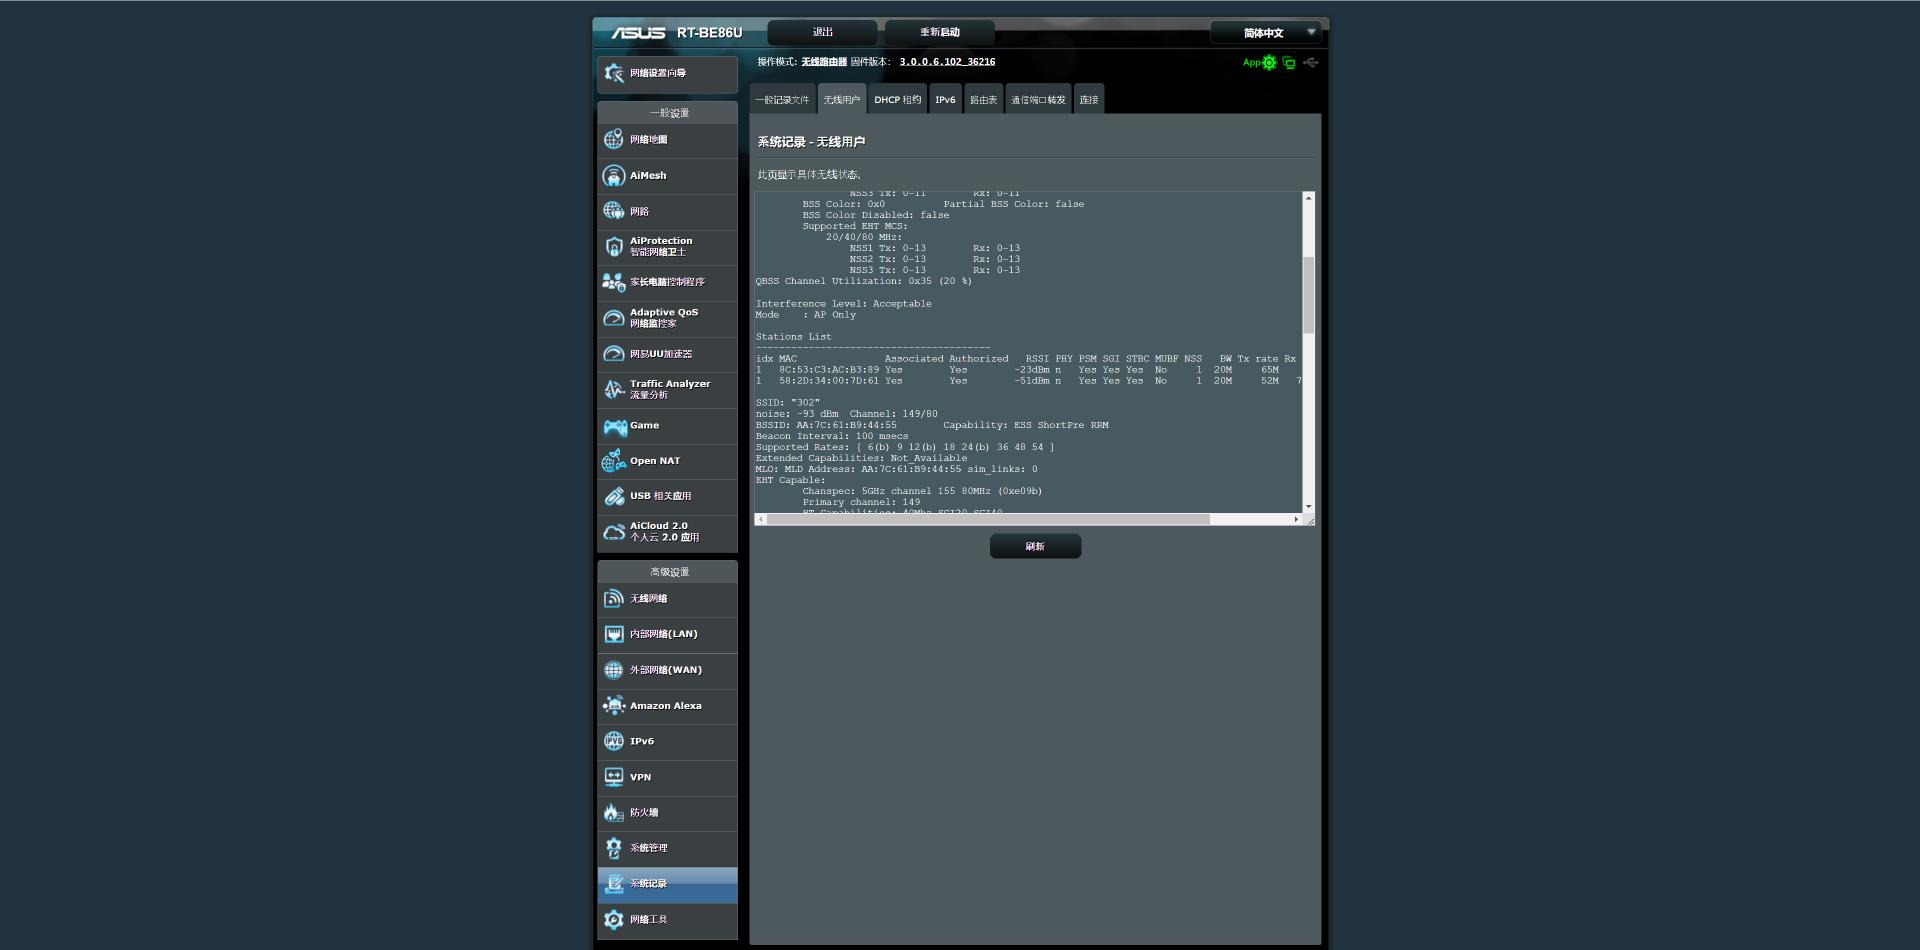The width and height of the screenshot is (1920, 950).
Task: Click the 退出 logout button
Action: 823,33
